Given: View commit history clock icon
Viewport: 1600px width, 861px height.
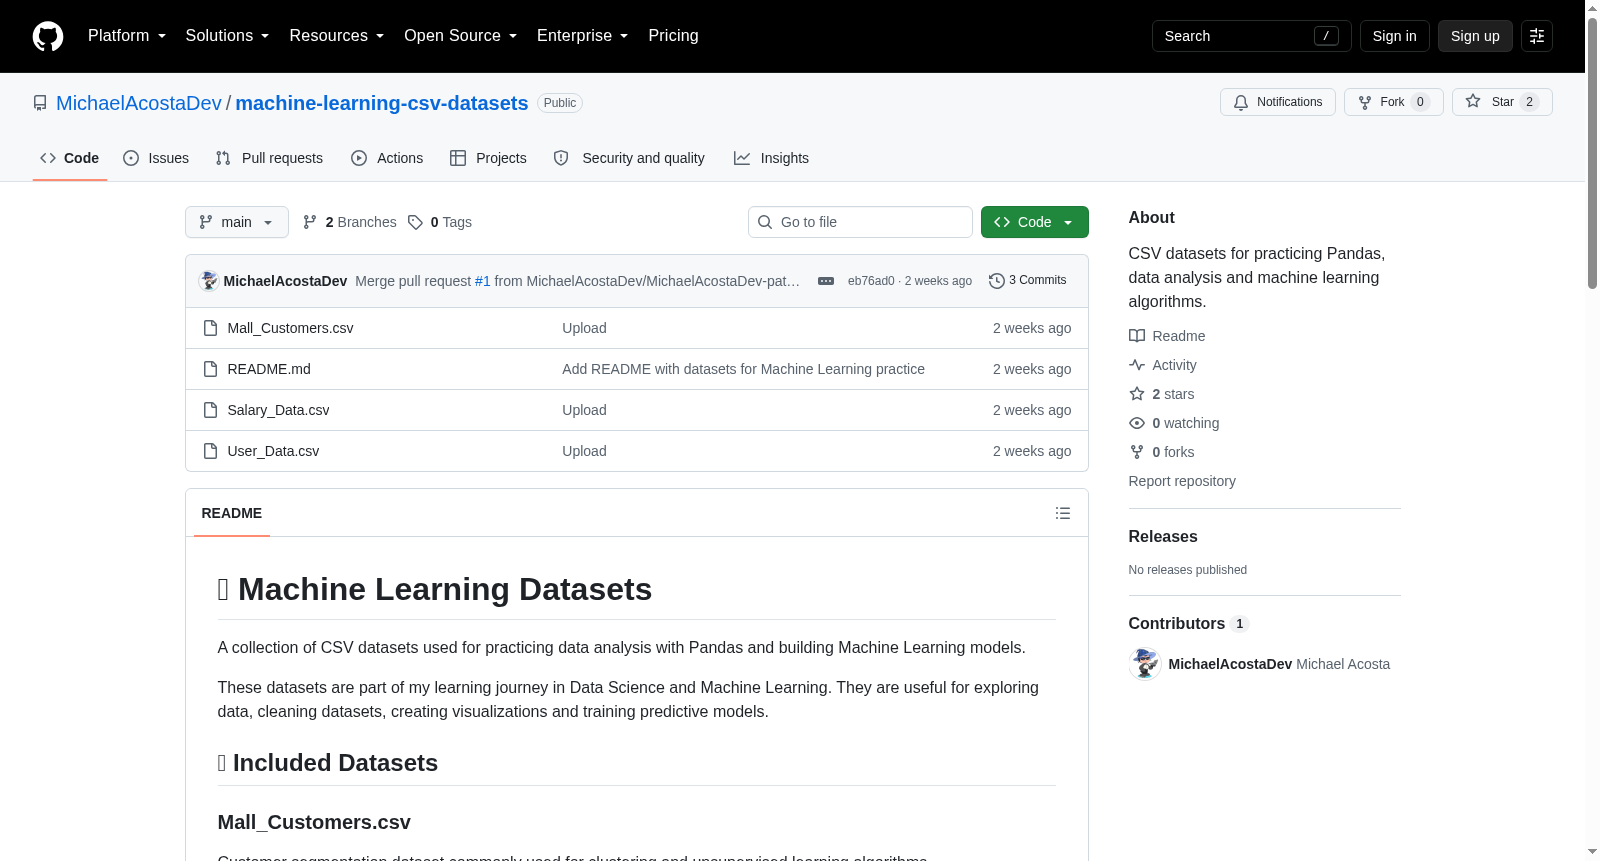Looking at the screenshot, I should click(x=997, y=281).
